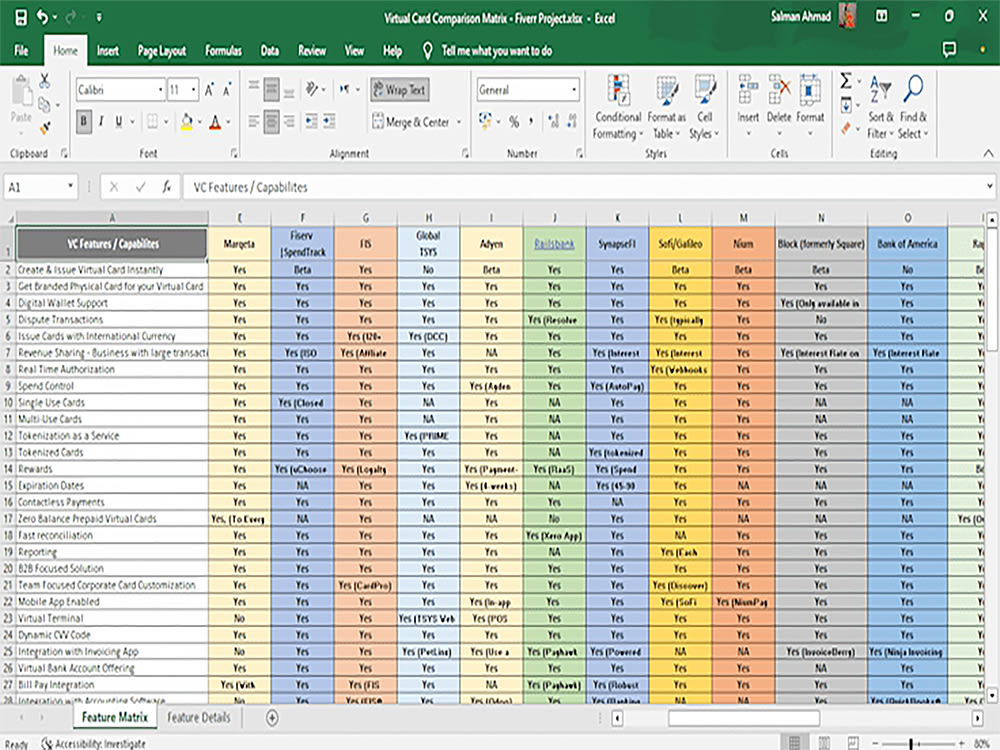Click the Increase Font Size icon
The height and width of the screenshot is (750, 1000).
pos(209,90)
